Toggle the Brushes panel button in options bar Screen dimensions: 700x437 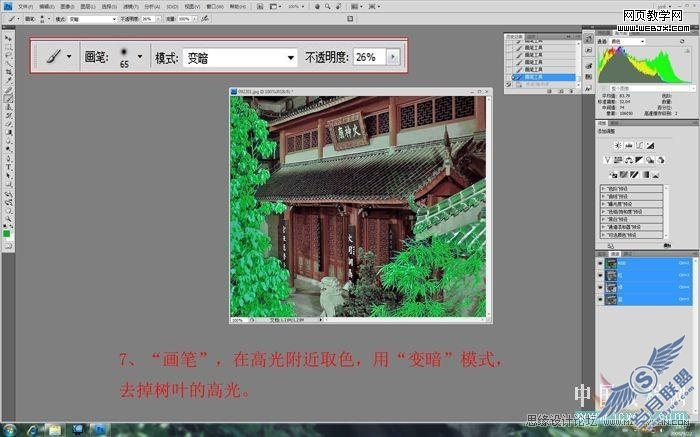350,19
